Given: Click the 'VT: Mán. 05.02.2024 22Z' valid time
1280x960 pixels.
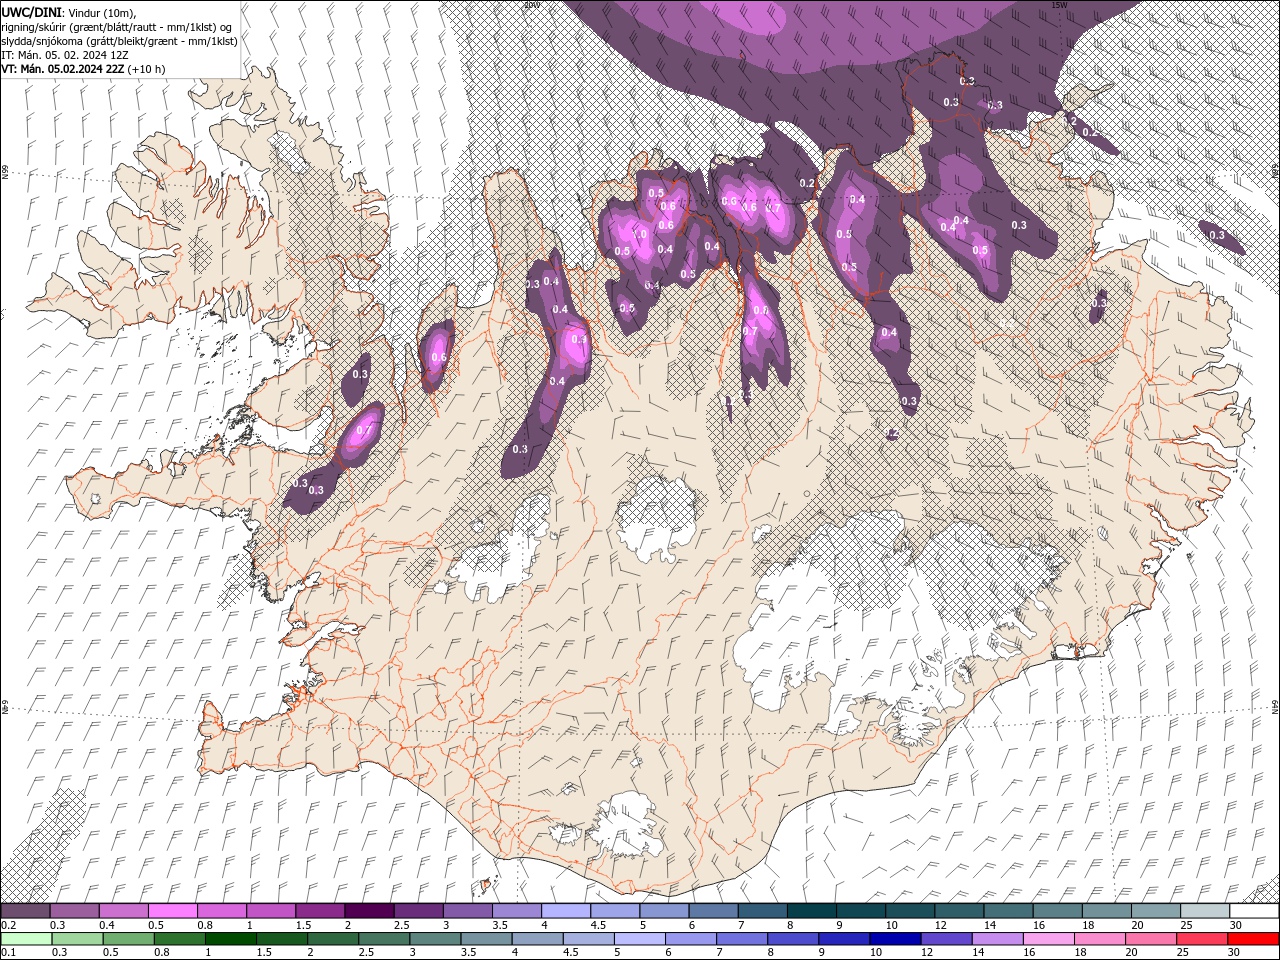Looking at the screenshot, I should (63, 69).
